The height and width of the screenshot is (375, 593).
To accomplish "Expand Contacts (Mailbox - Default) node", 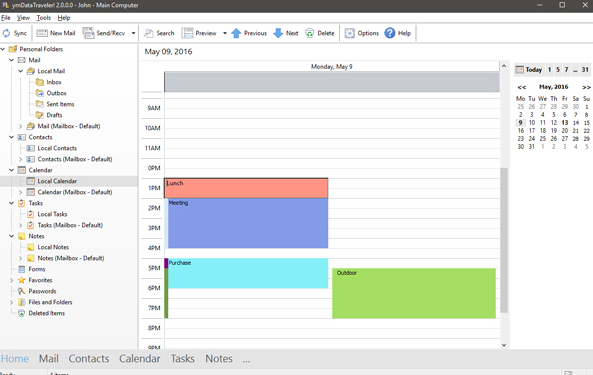I will click(x=21, y=159).
